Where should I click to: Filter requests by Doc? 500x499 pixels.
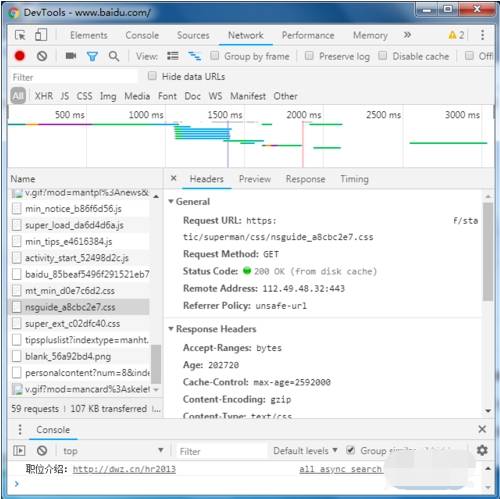192,96
